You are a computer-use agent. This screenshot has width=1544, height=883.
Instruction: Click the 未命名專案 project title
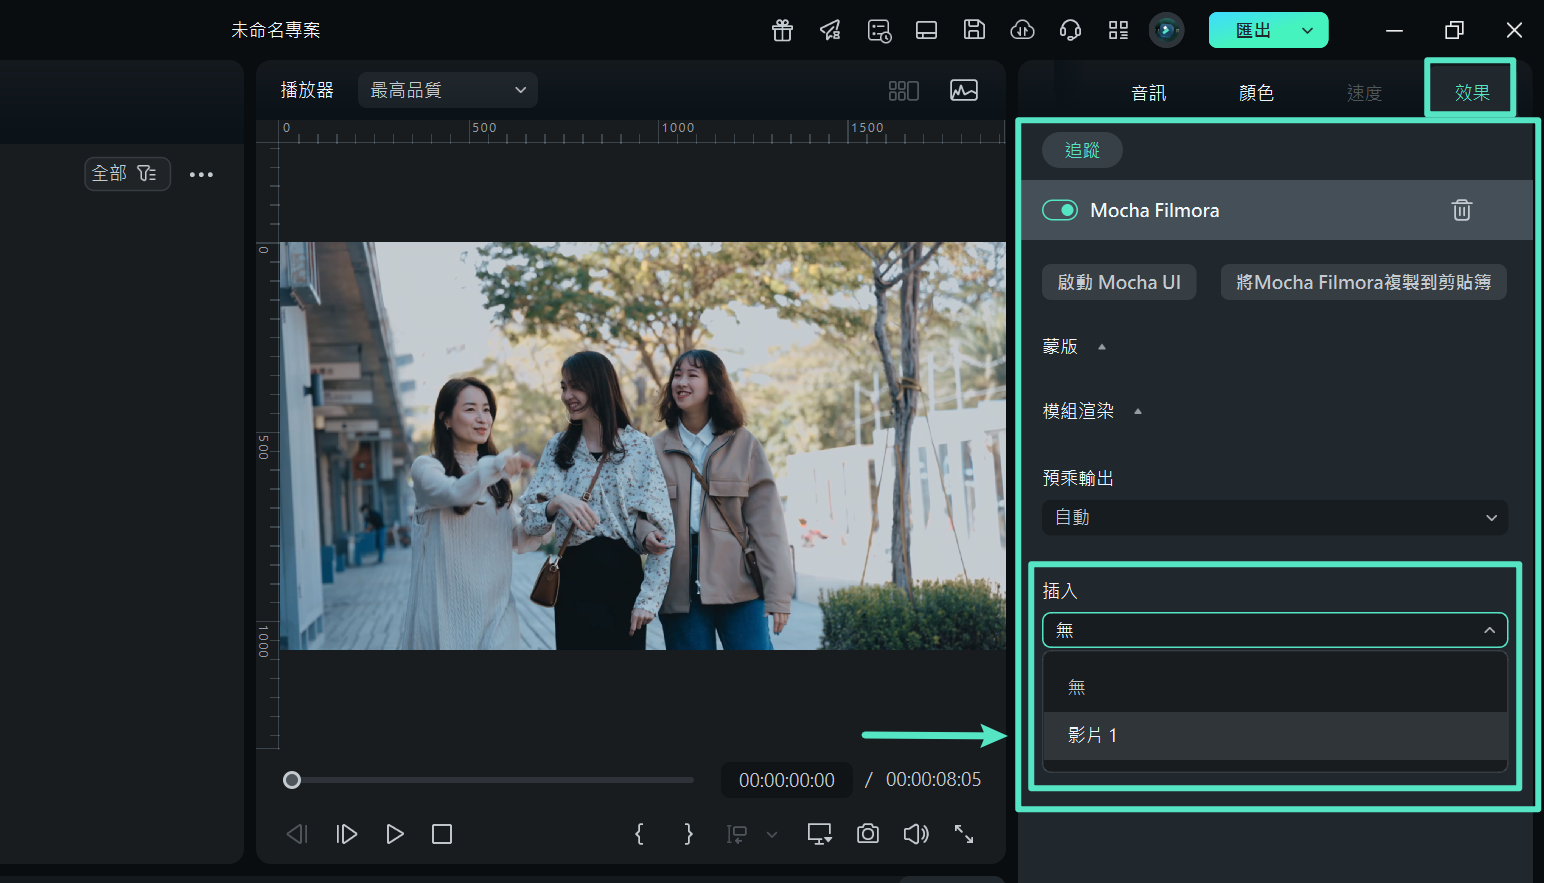[276, 30]
